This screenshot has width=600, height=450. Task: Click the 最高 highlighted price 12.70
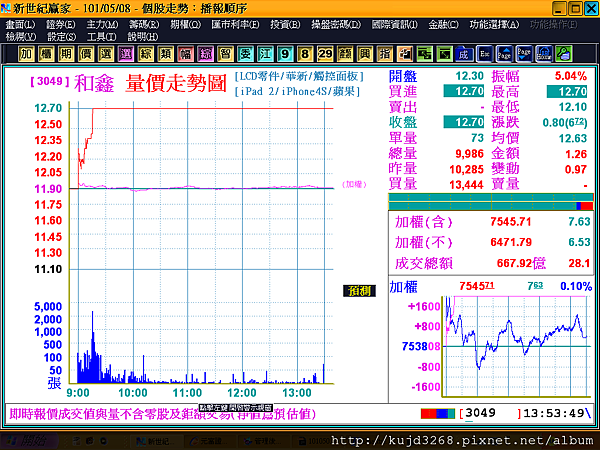(567, 91)
